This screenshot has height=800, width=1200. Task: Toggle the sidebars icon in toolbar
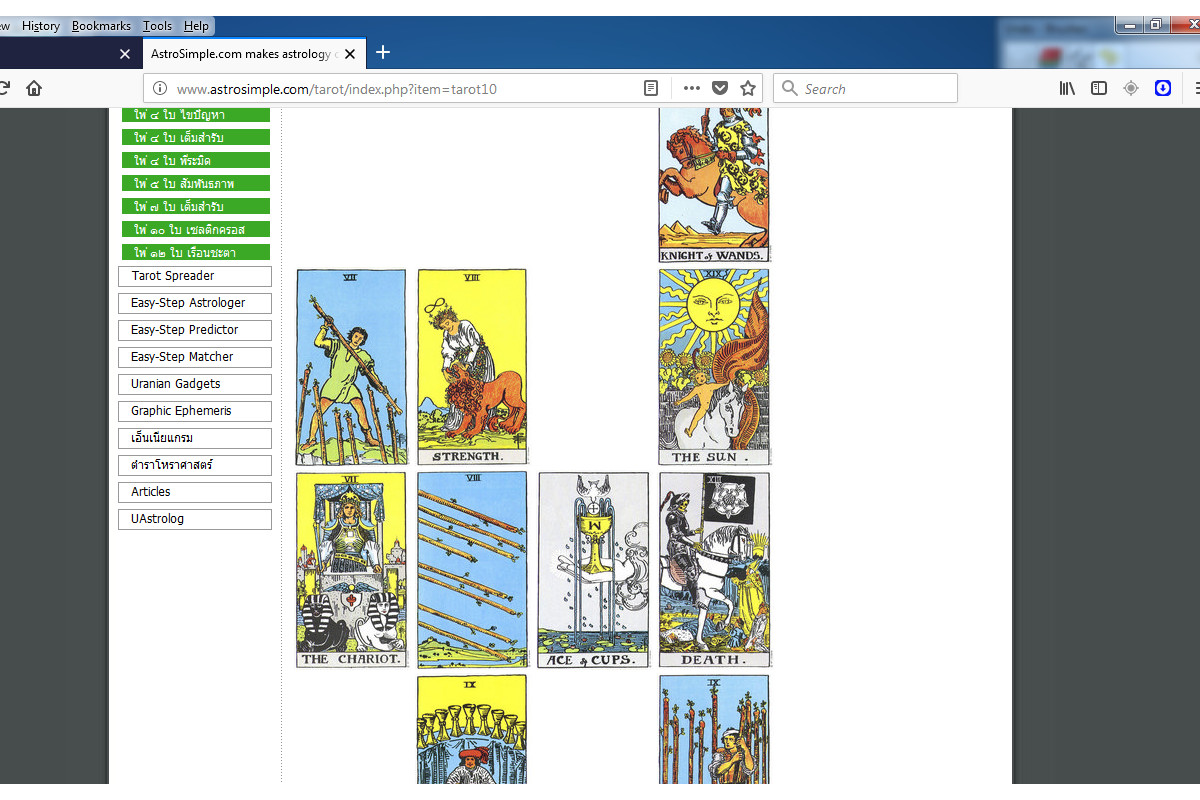[1099, 88]
